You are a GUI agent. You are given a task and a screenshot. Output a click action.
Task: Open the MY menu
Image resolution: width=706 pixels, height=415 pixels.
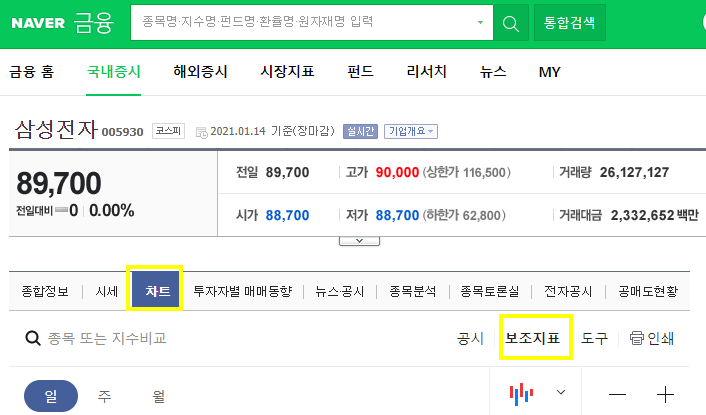549,72
